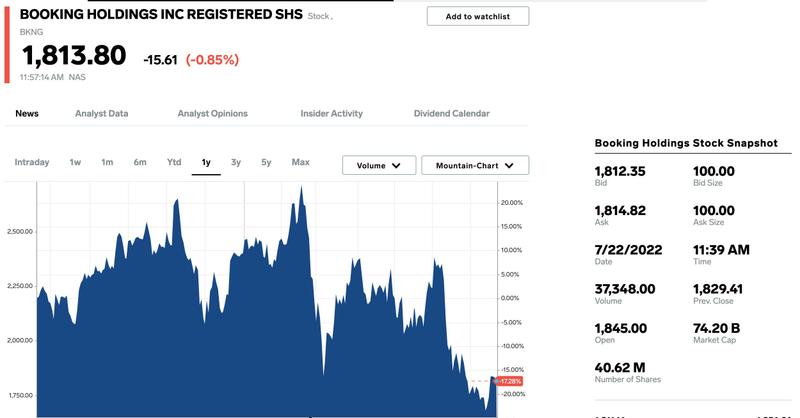Viewport: 800px width, 418px height.
Task: Click the 1,813.80 stock price
Action: click(74, 55)
